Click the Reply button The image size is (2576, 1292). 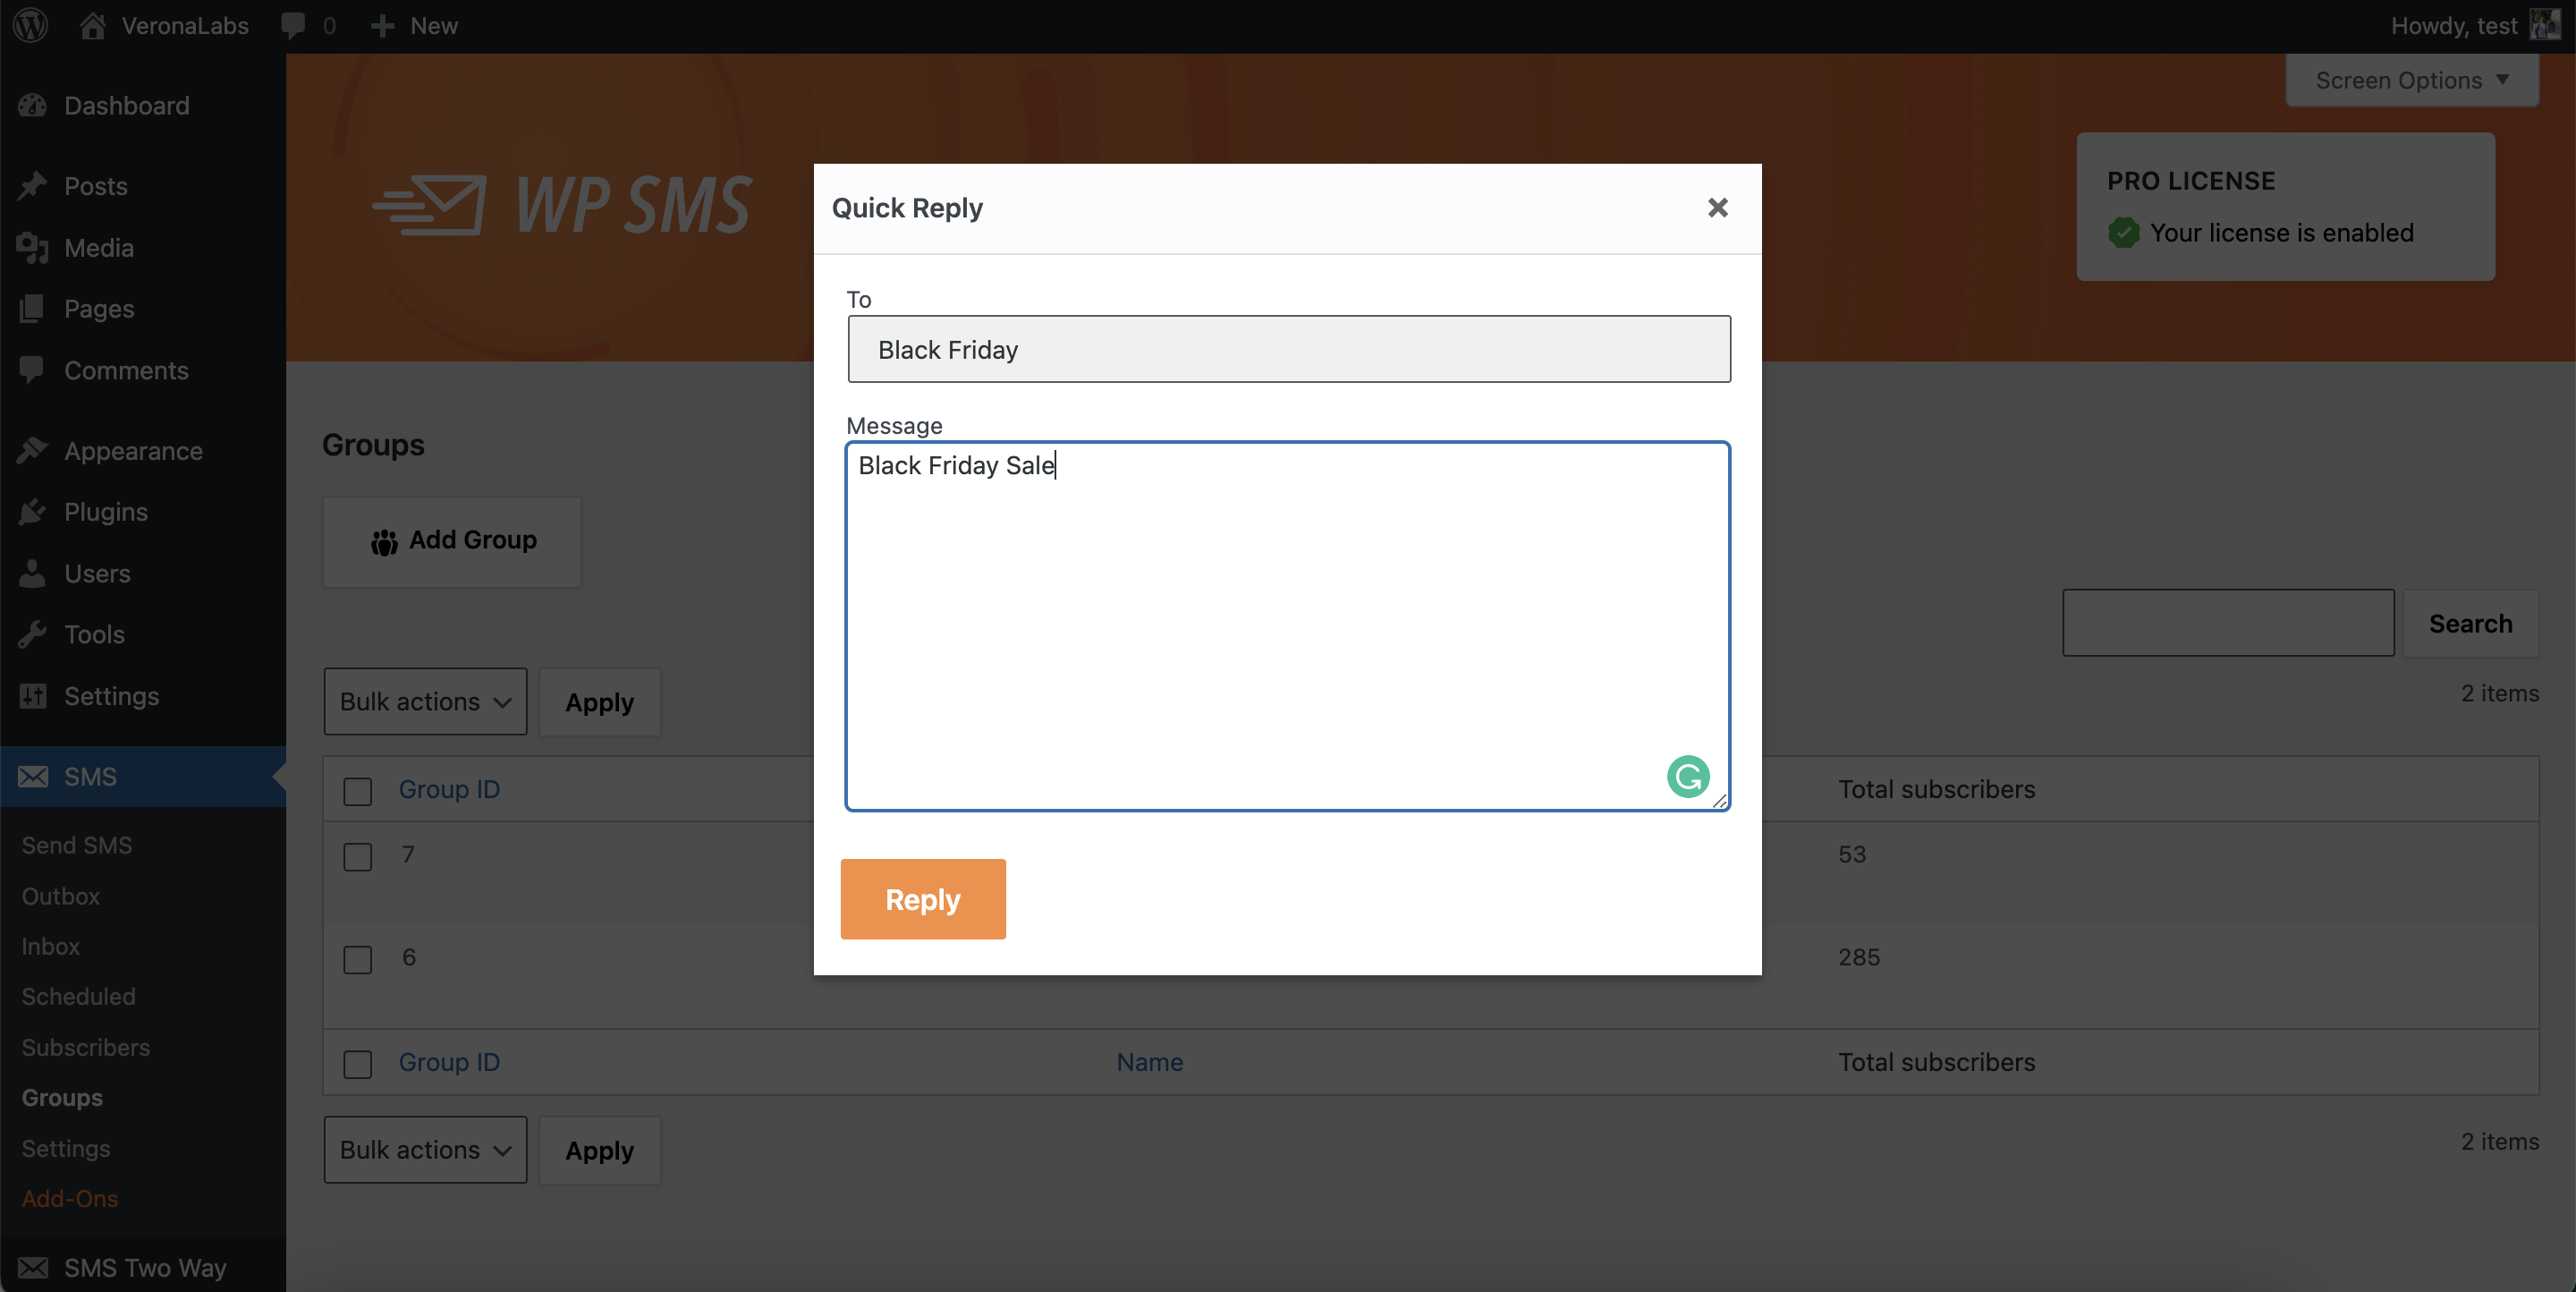[923, 899]
